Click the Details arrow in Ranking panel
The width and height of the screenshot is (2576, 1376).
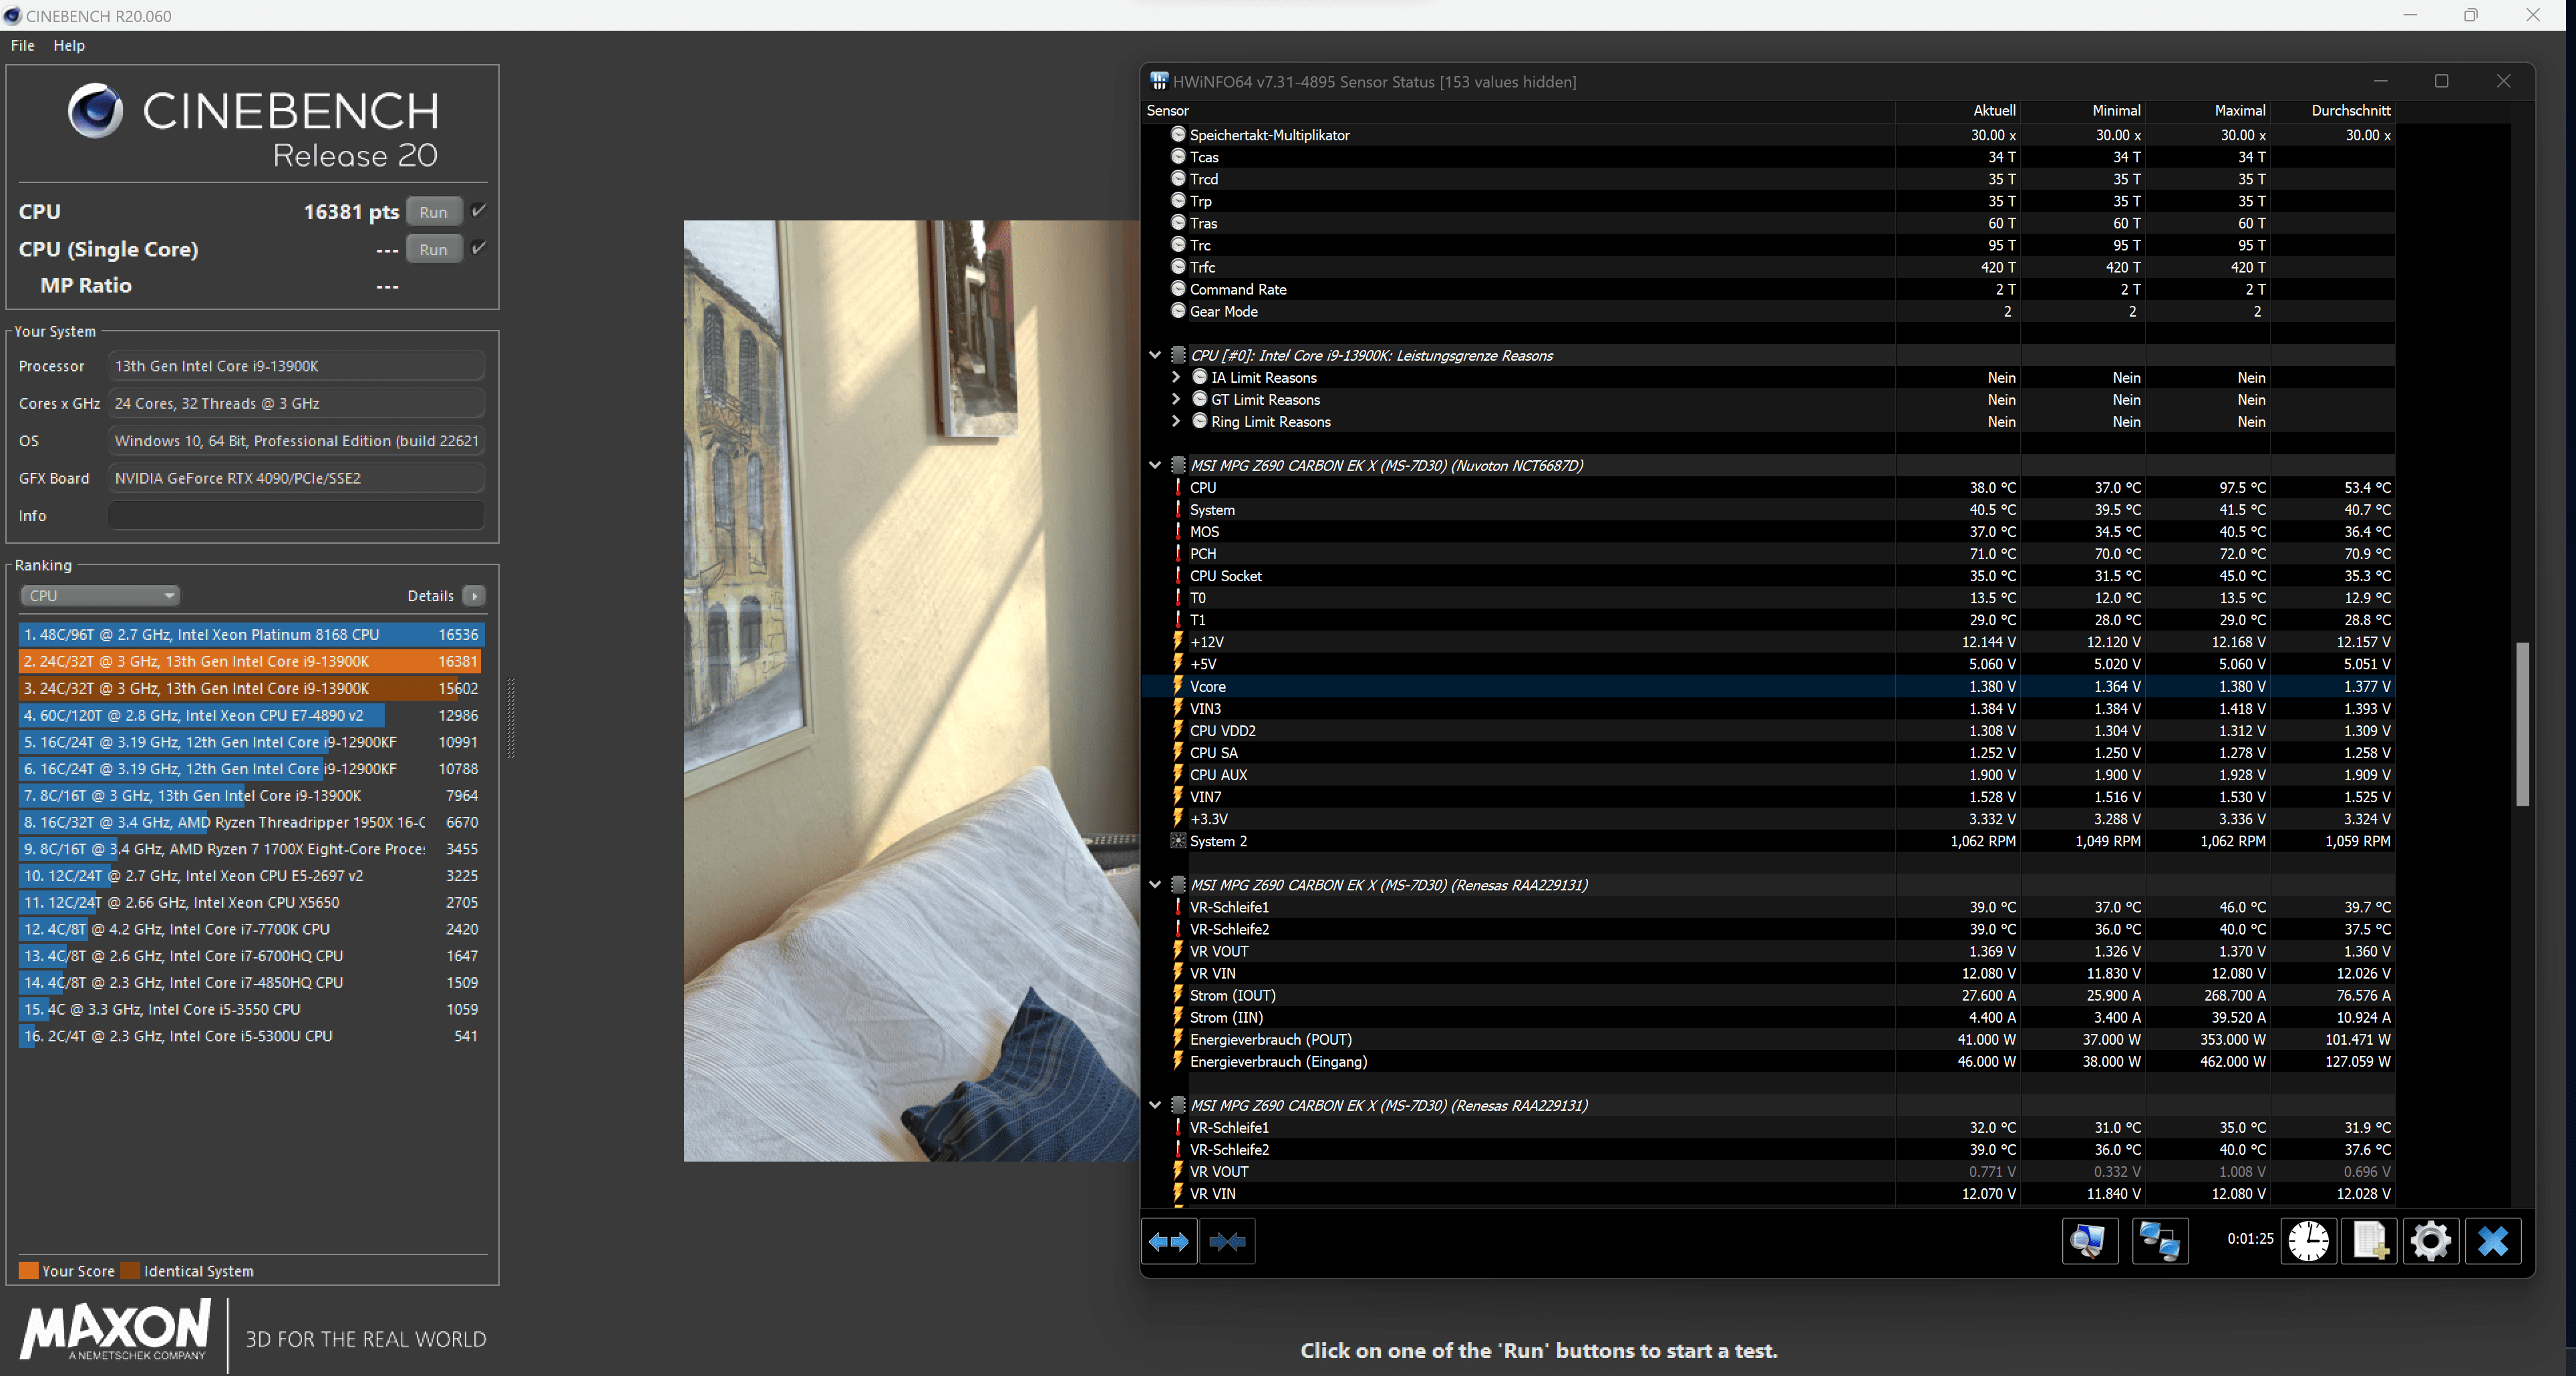tap(475, 595)
